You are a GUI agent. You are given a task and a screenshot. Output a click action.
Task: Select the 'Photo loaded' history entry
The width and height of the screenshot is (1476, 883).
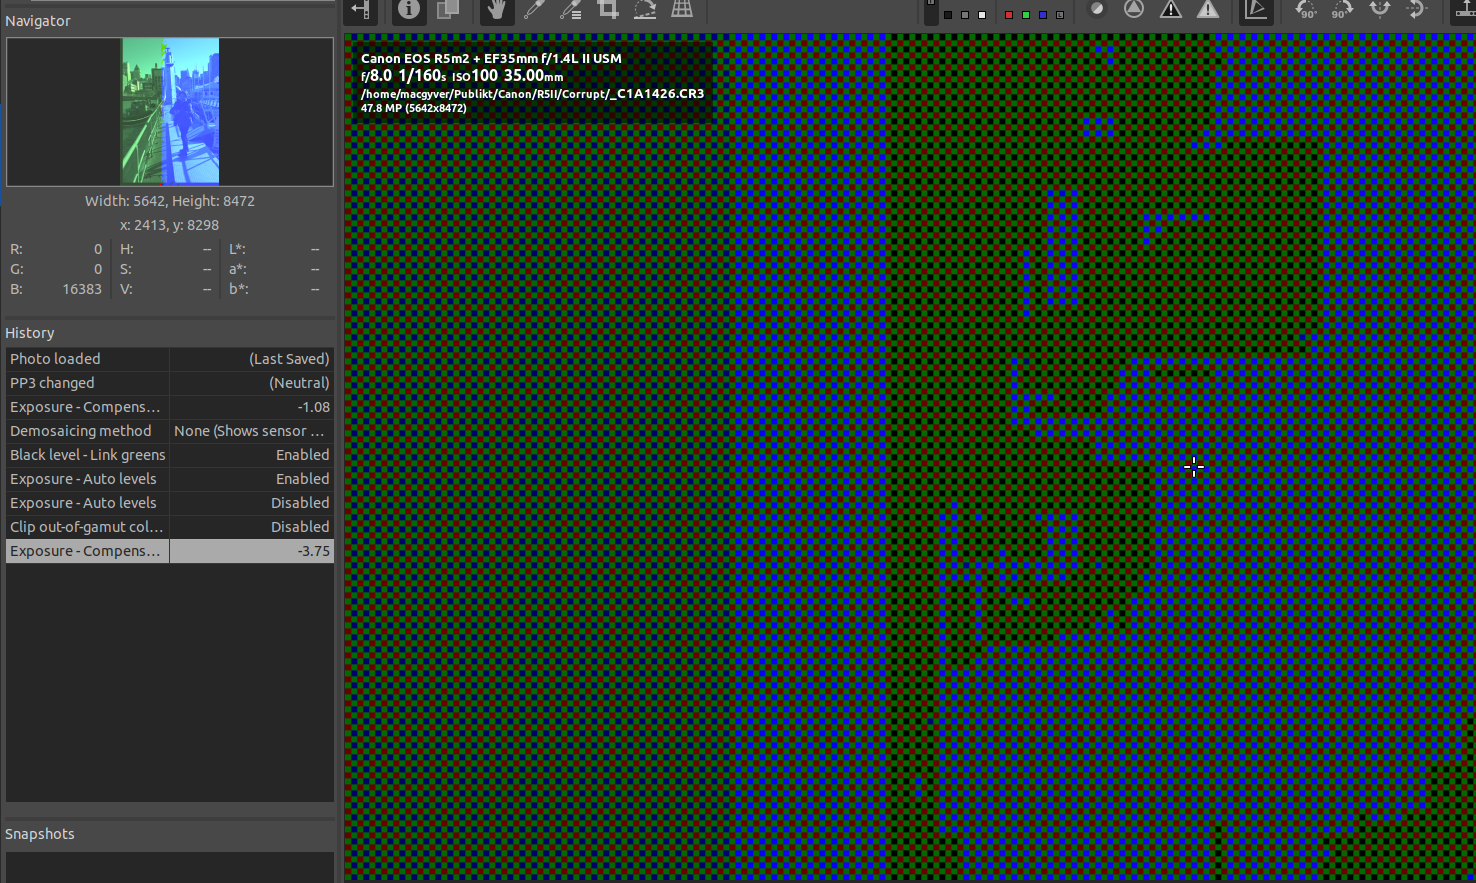[x=85, y=358]
